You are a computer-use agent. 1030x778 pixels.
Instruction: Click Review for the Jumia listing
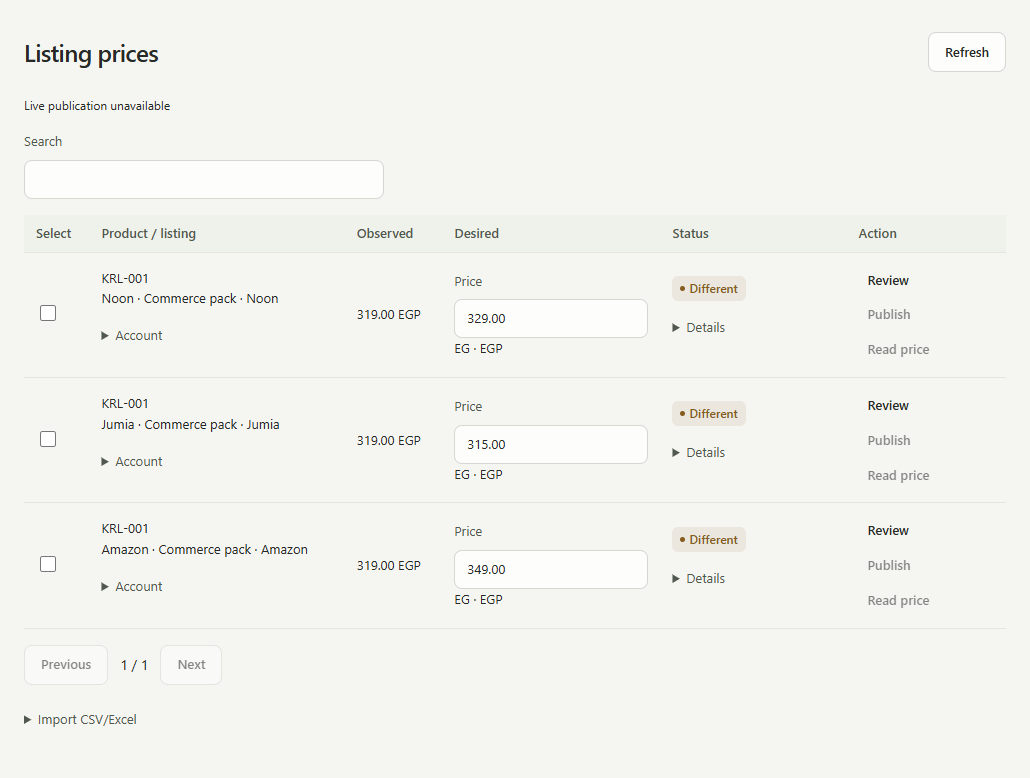888,405
